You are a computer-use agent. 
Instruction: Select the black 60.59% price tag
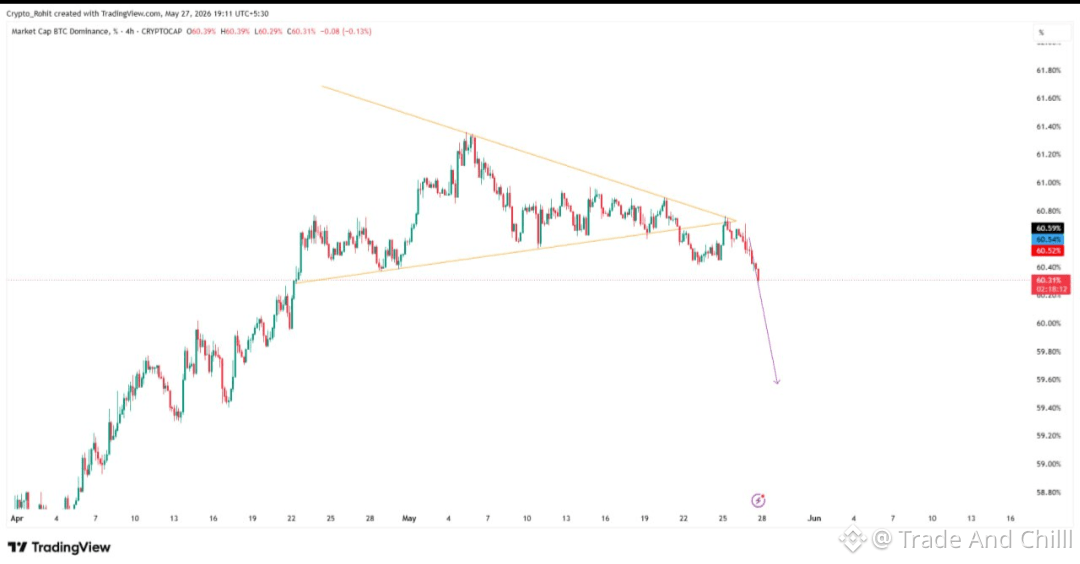(1048, 228)
